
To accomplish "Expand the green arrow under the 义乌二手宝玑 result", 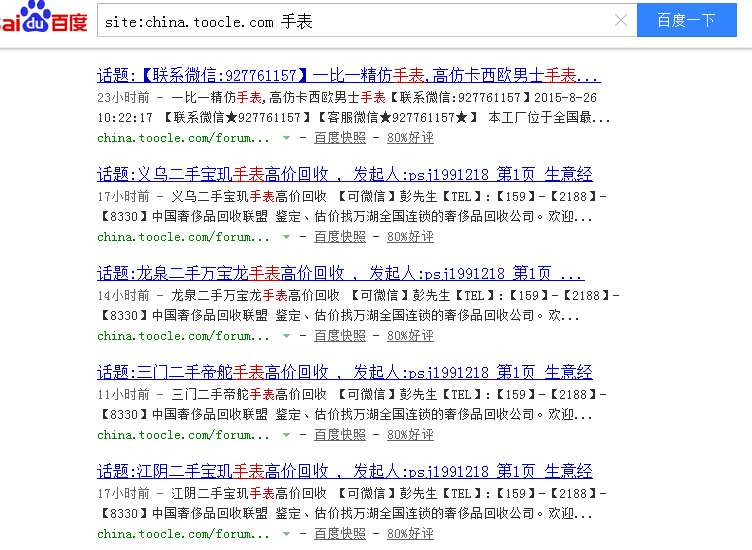I will [286, 237].
